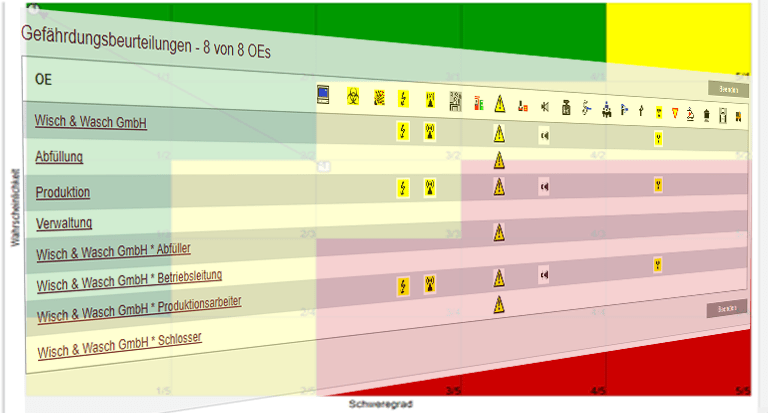
Task: Select the noise speaker icon in header row
Action: click(544, 106)
